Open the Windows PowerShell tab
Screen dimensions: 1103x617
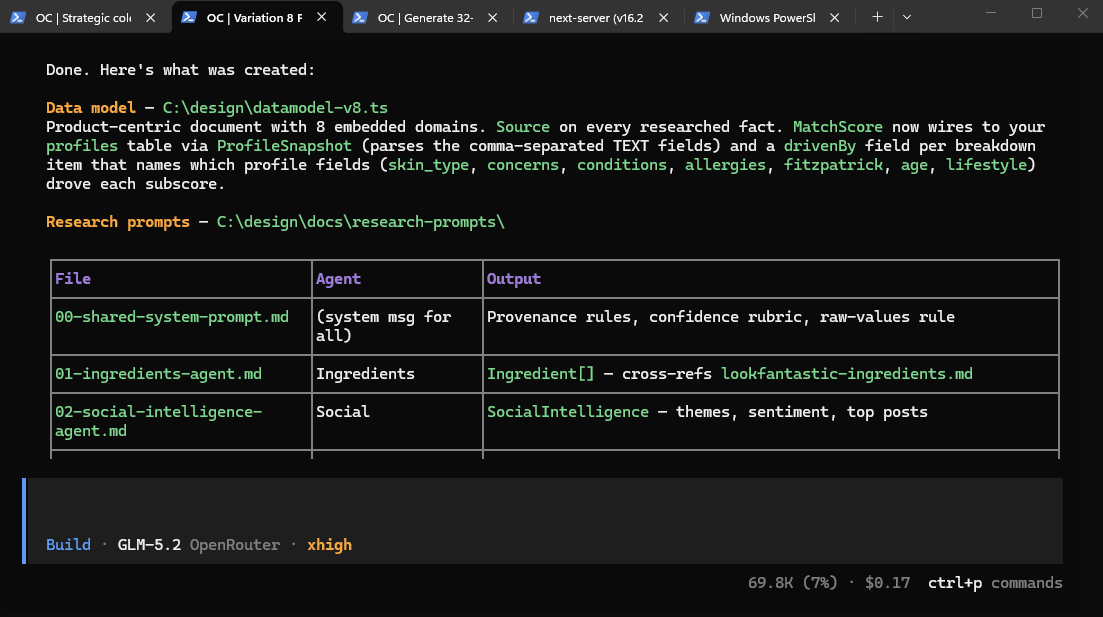pos(767,18)
